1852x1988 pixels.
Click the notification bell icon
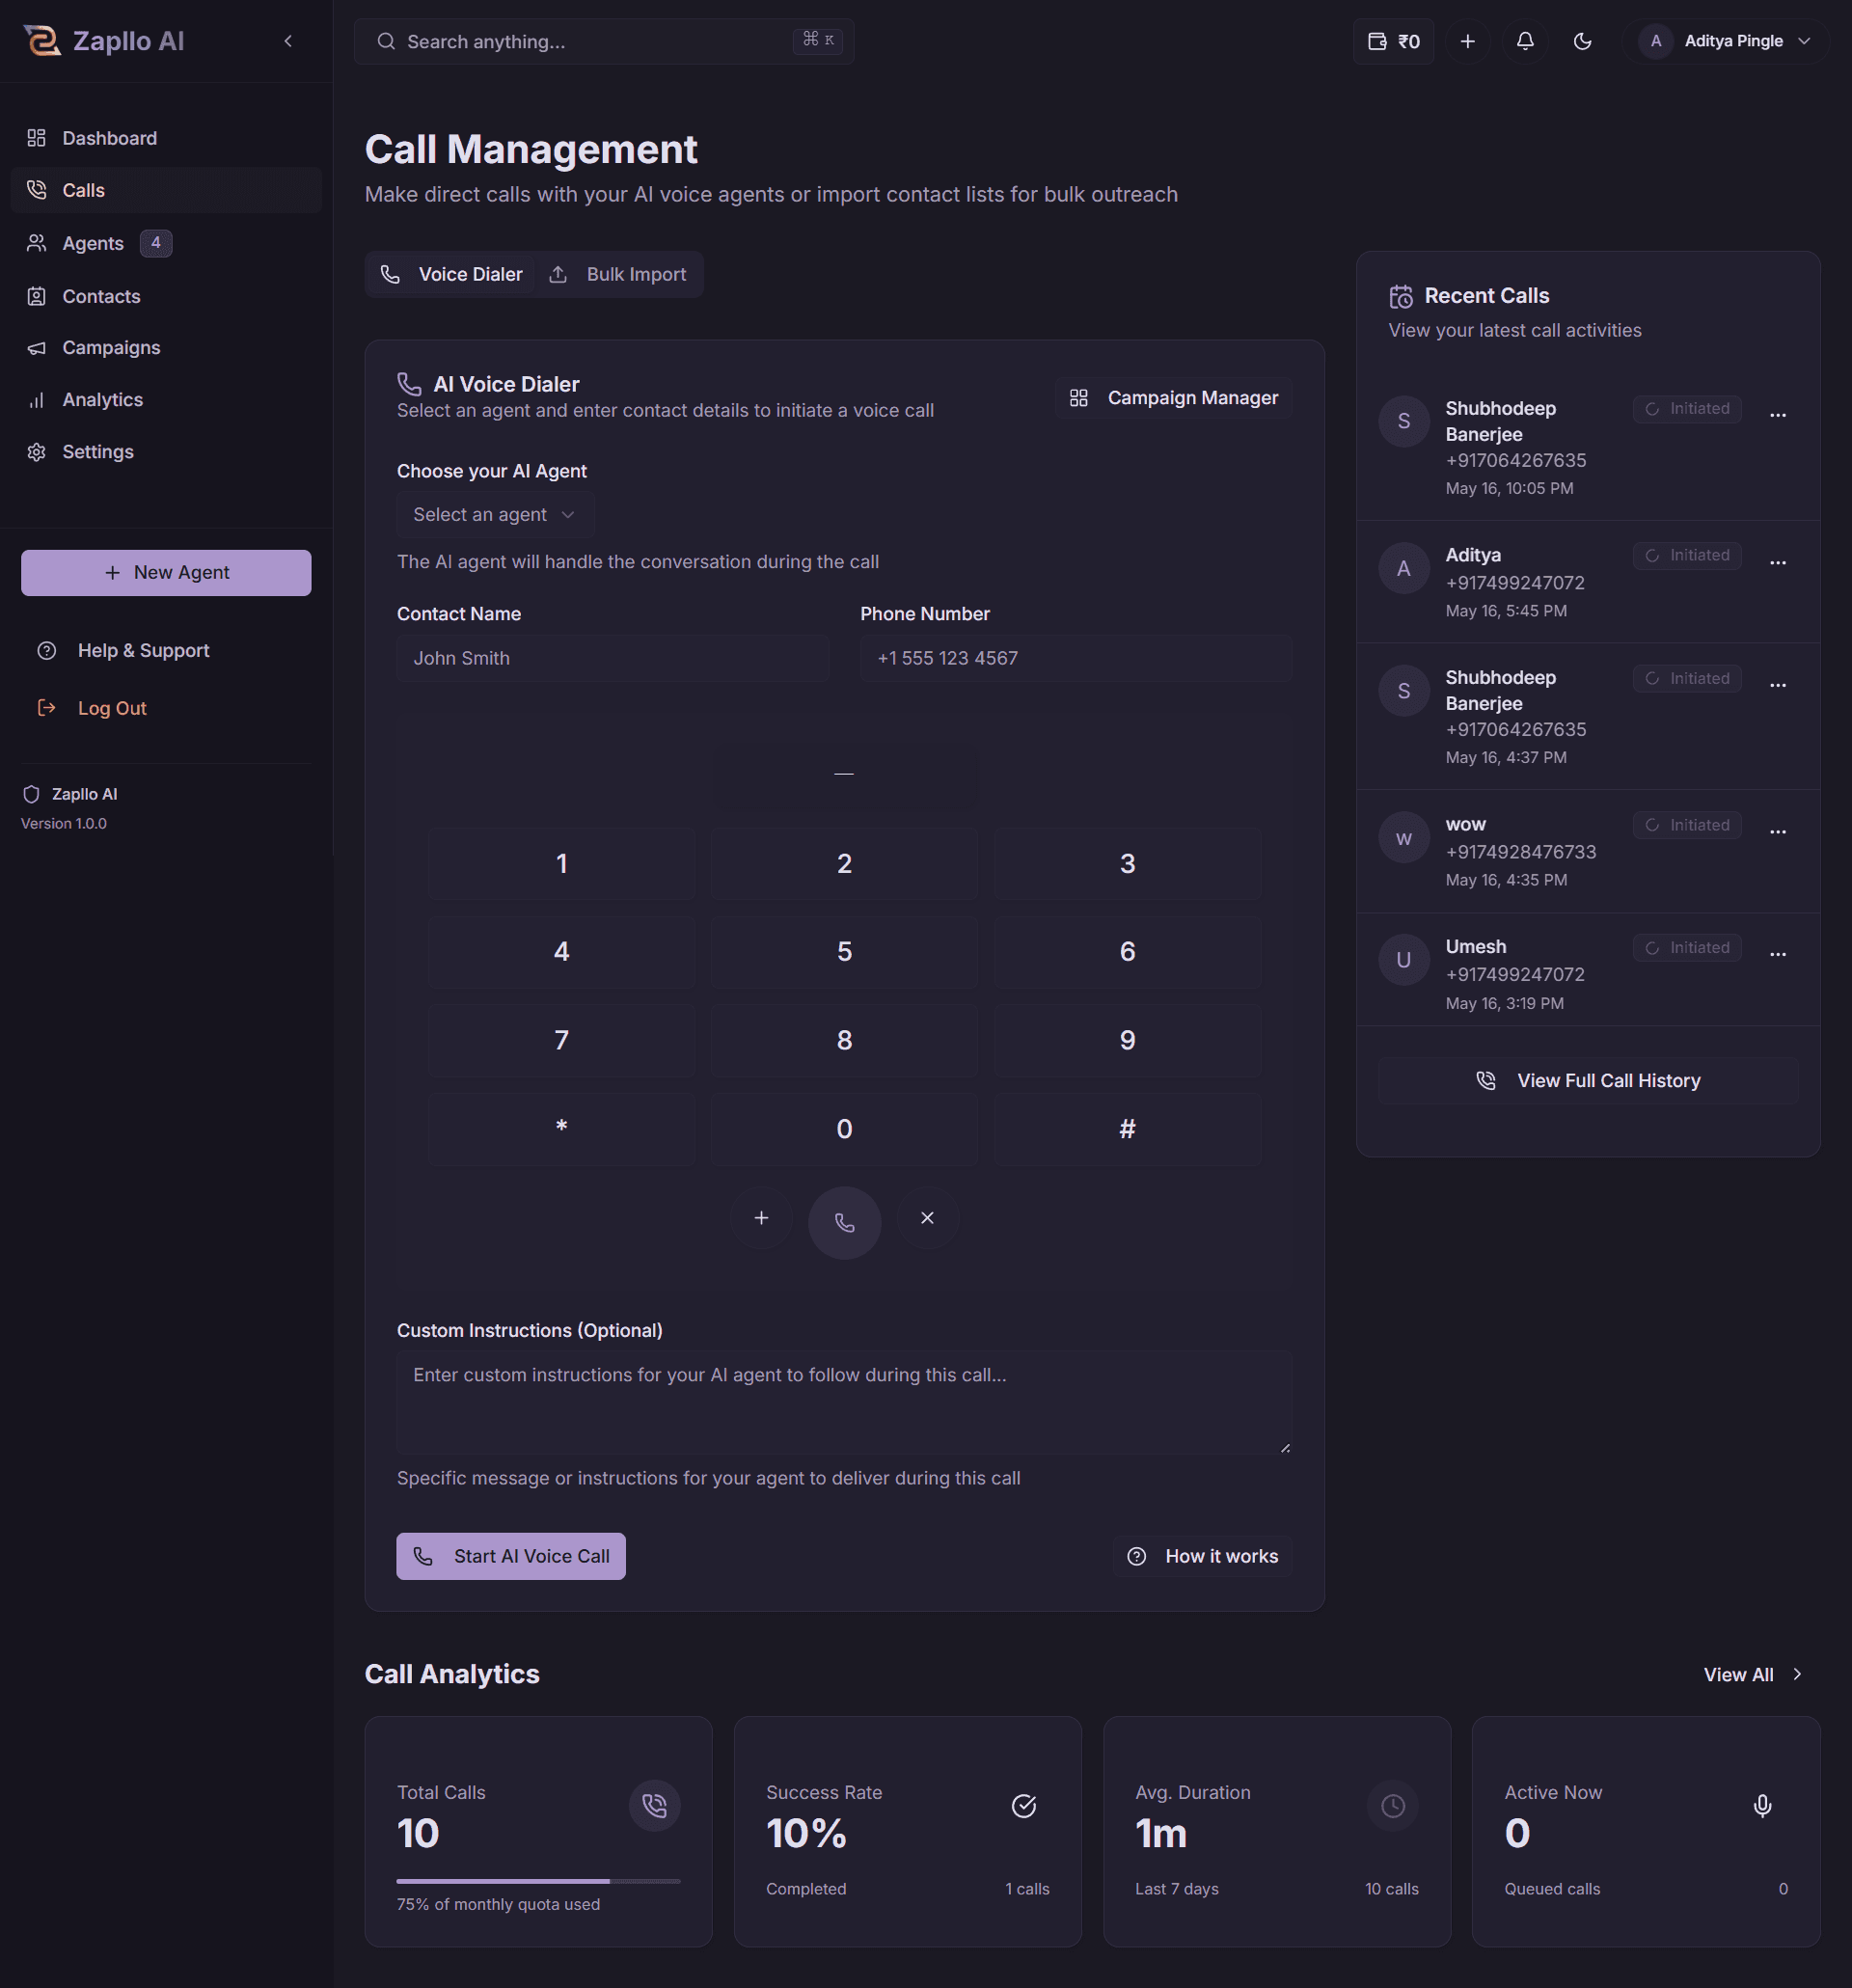point(1524,41)
